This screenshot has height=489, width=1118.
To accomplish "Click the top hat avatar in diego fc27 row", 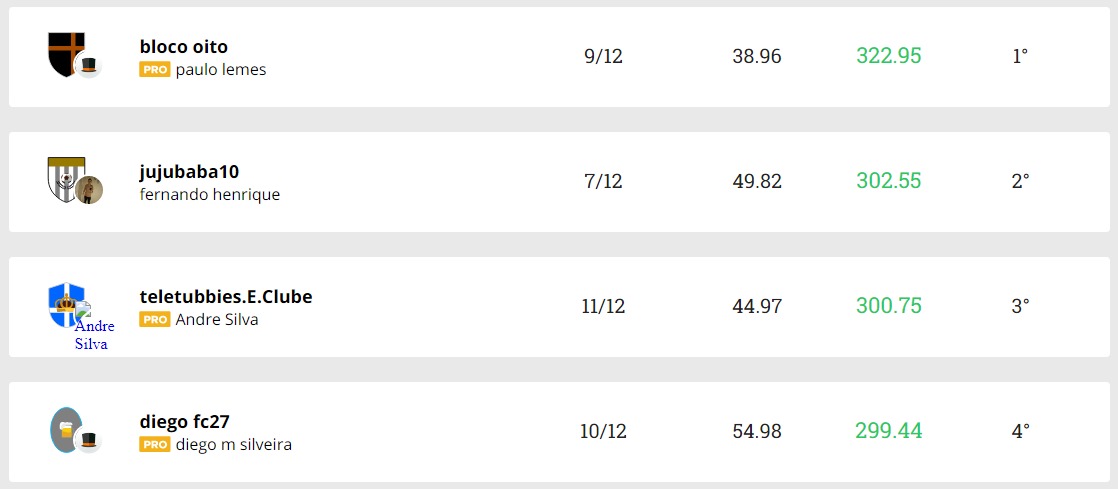I will [89, 440].
